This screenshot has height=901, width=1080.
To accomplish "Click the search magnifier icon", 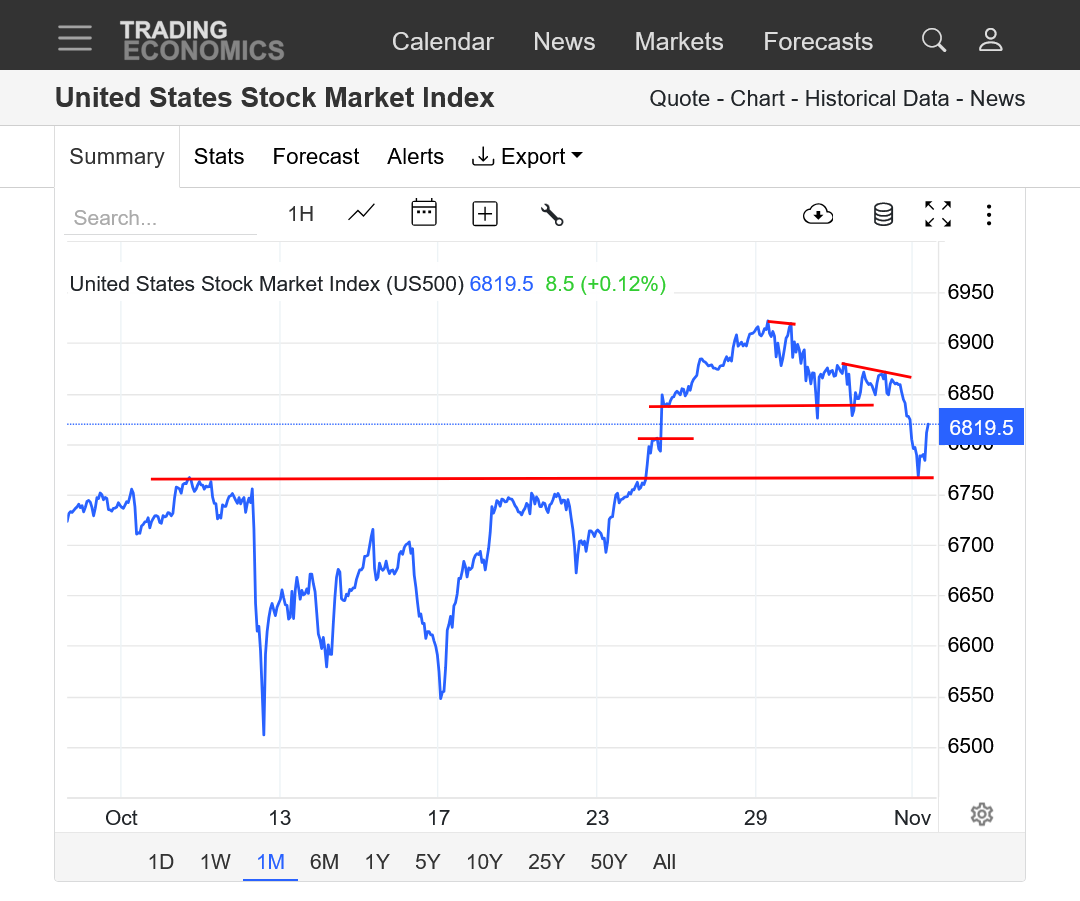I will pyautogui.click(x=933, y=40).
